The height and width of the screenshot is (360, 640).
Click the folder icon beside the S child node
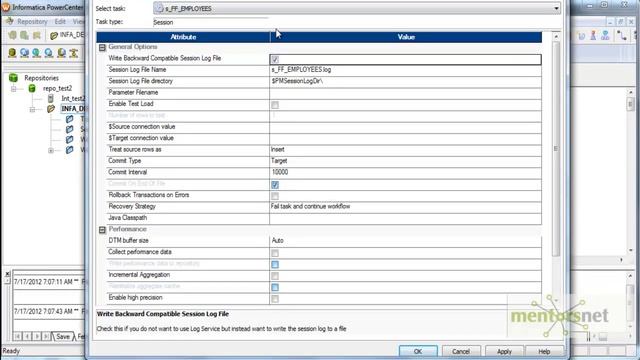tap(70, 129)
